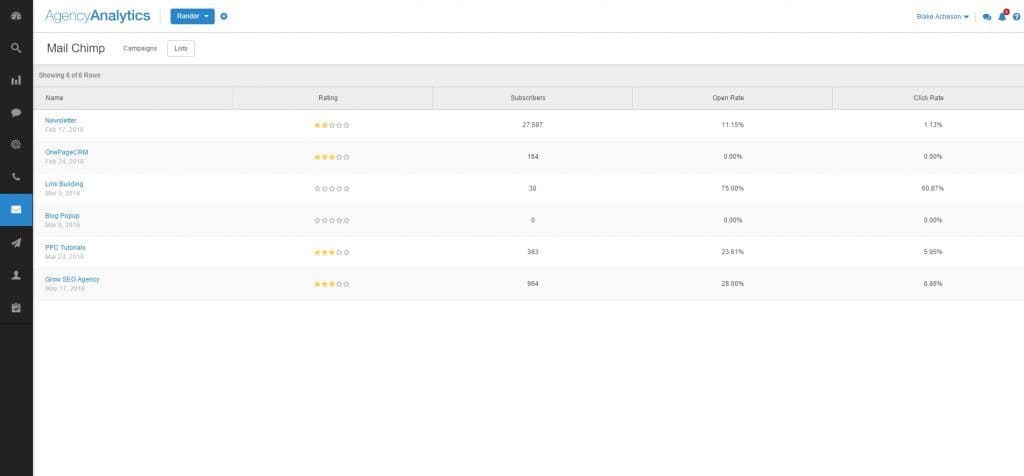
Task: Open the bar chart analytics sidebar icon
Action: [16, 80]
